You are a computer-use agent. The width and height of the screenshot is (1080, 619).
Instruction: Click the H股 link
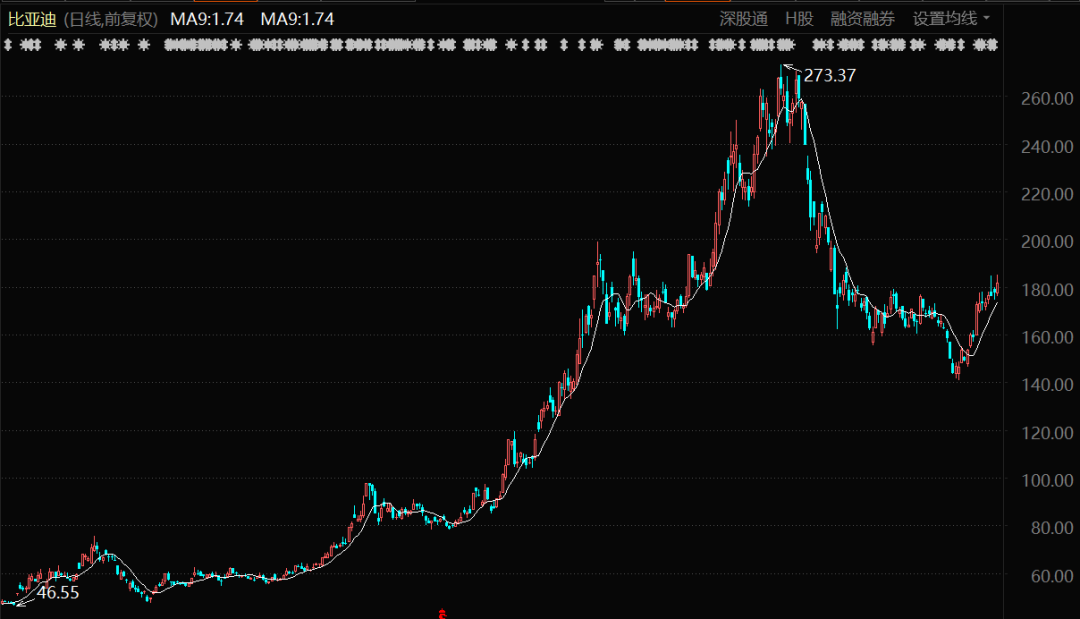(799, 19)
